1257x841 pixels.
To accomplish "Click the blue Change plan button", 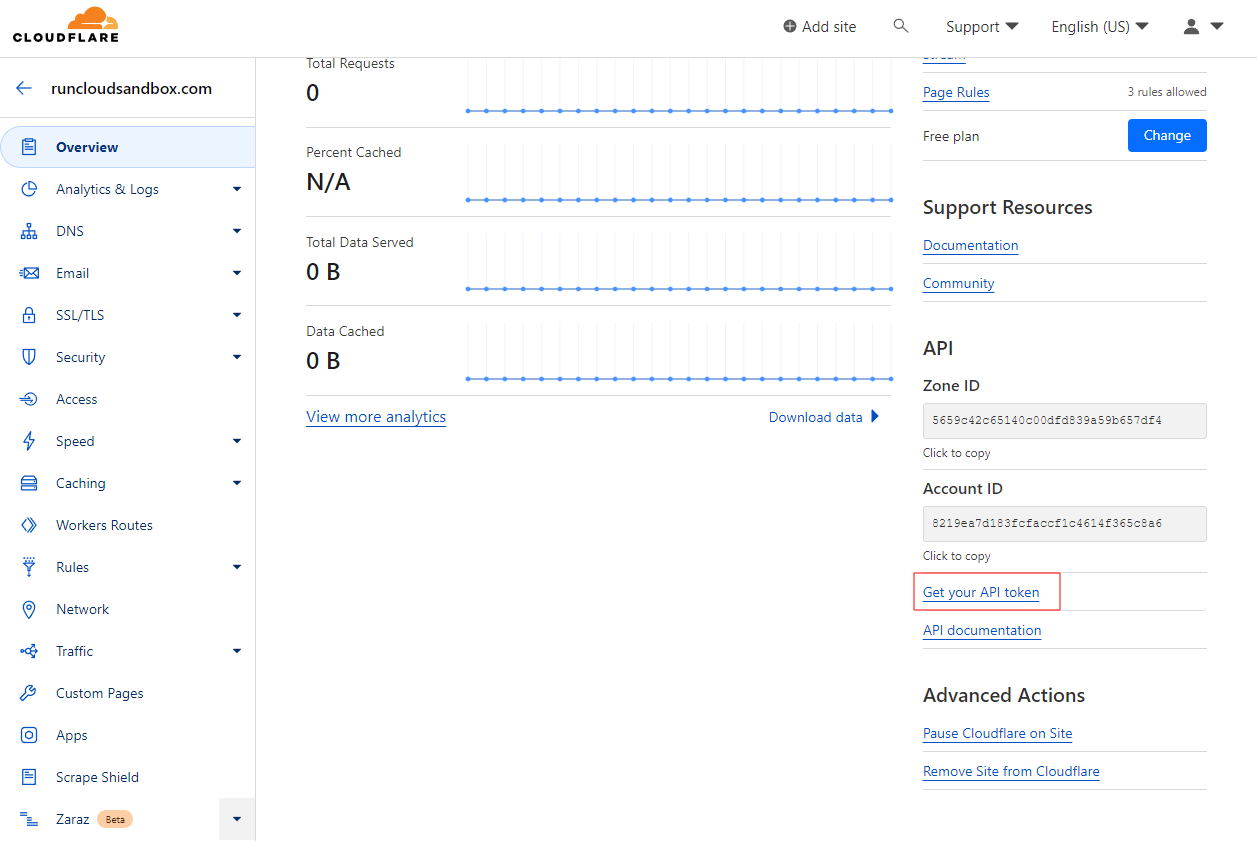I will click(1167, 135).
